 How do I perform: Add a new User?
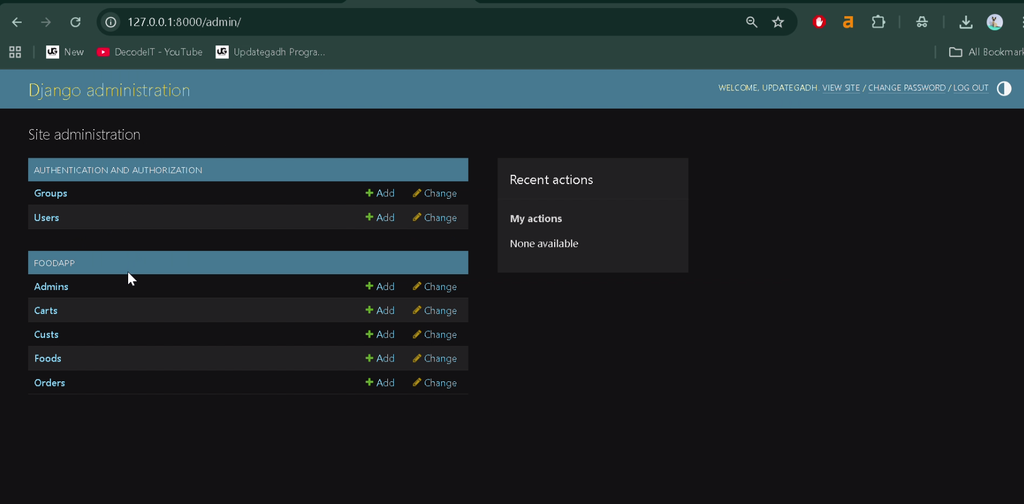[x=379, y=217]
